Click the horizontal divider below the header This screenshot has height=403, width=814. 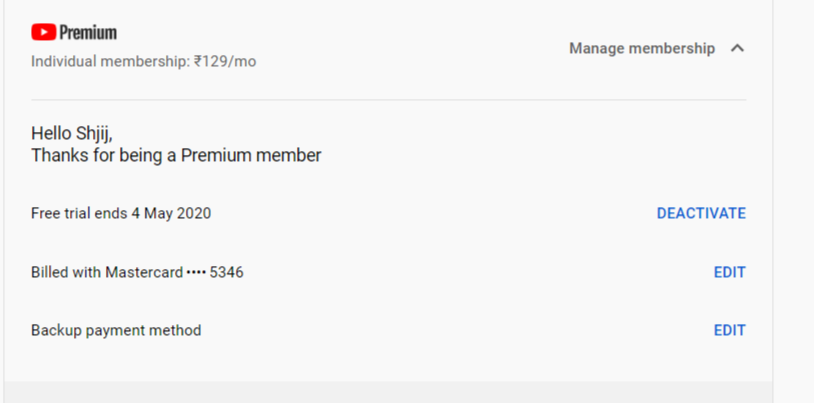pos(388,100)
